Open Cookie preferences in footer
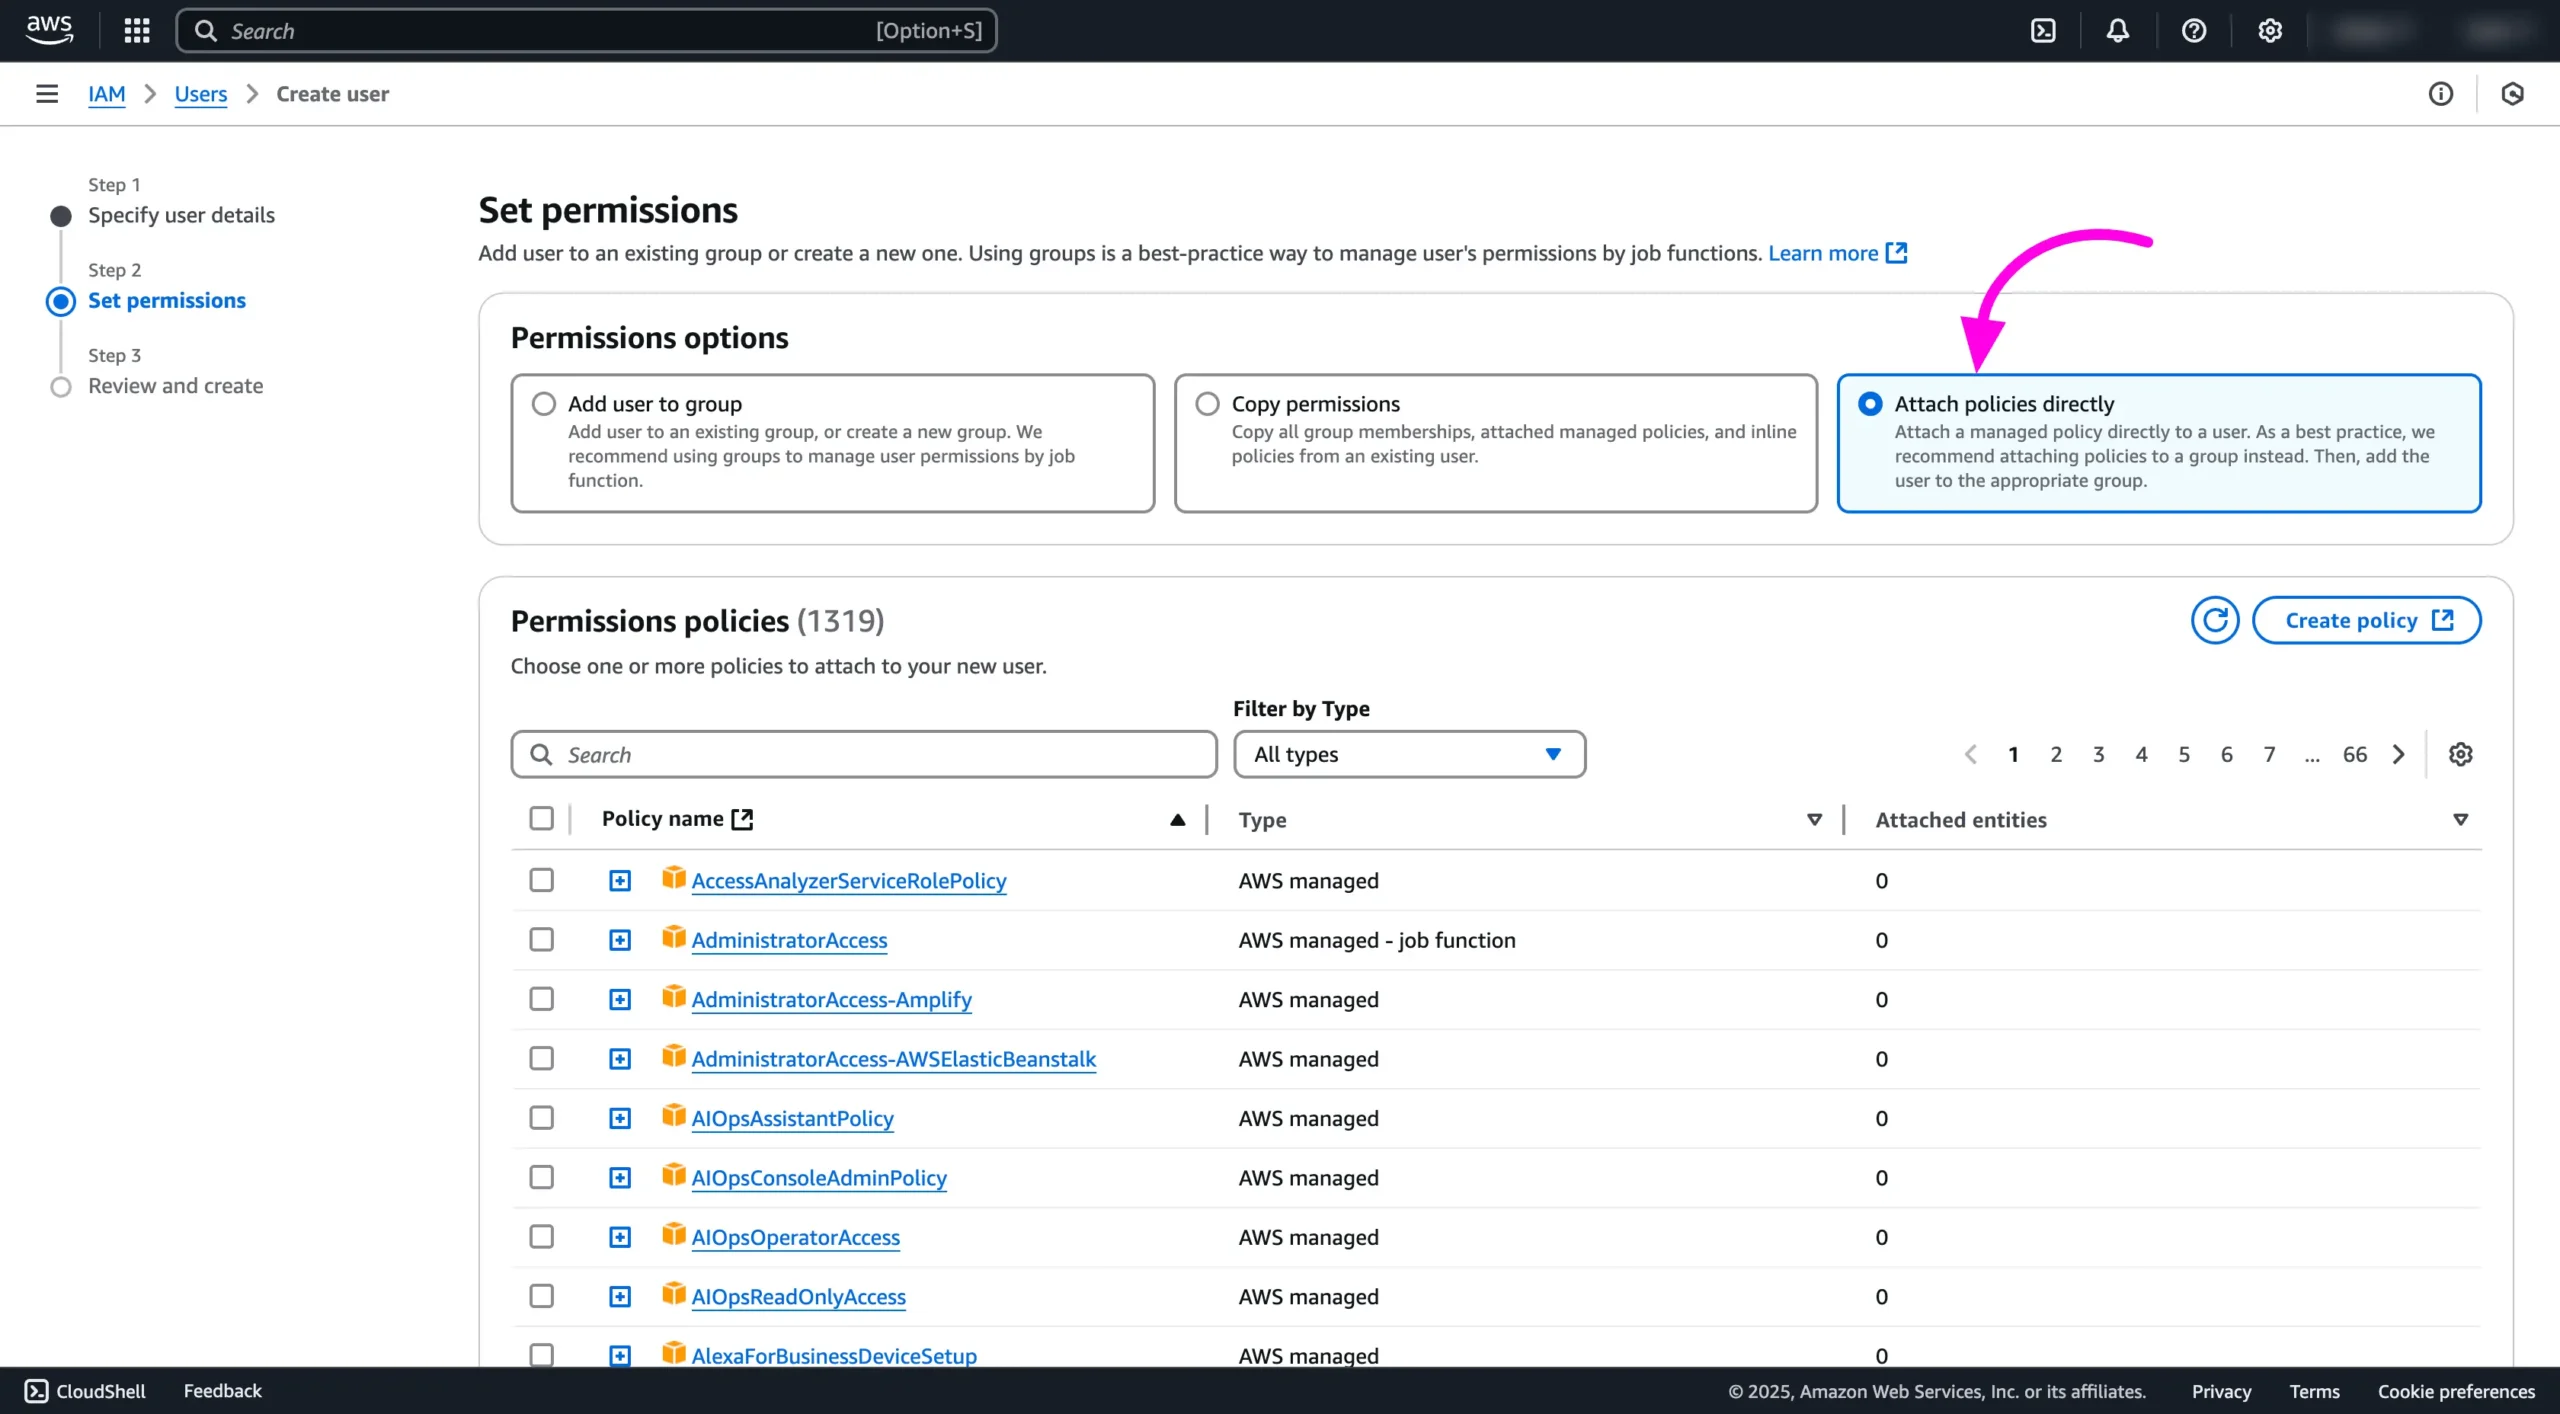Viewport: 2560px width, 1414px height. [x=2456, y=1391]
